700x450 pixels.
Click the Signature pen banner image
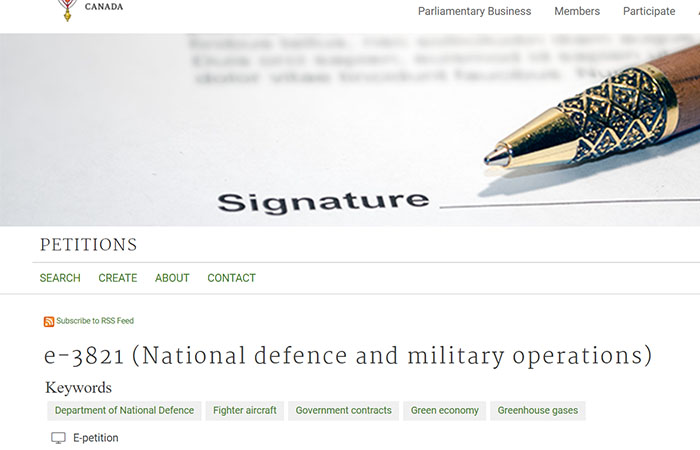(350, 130)
